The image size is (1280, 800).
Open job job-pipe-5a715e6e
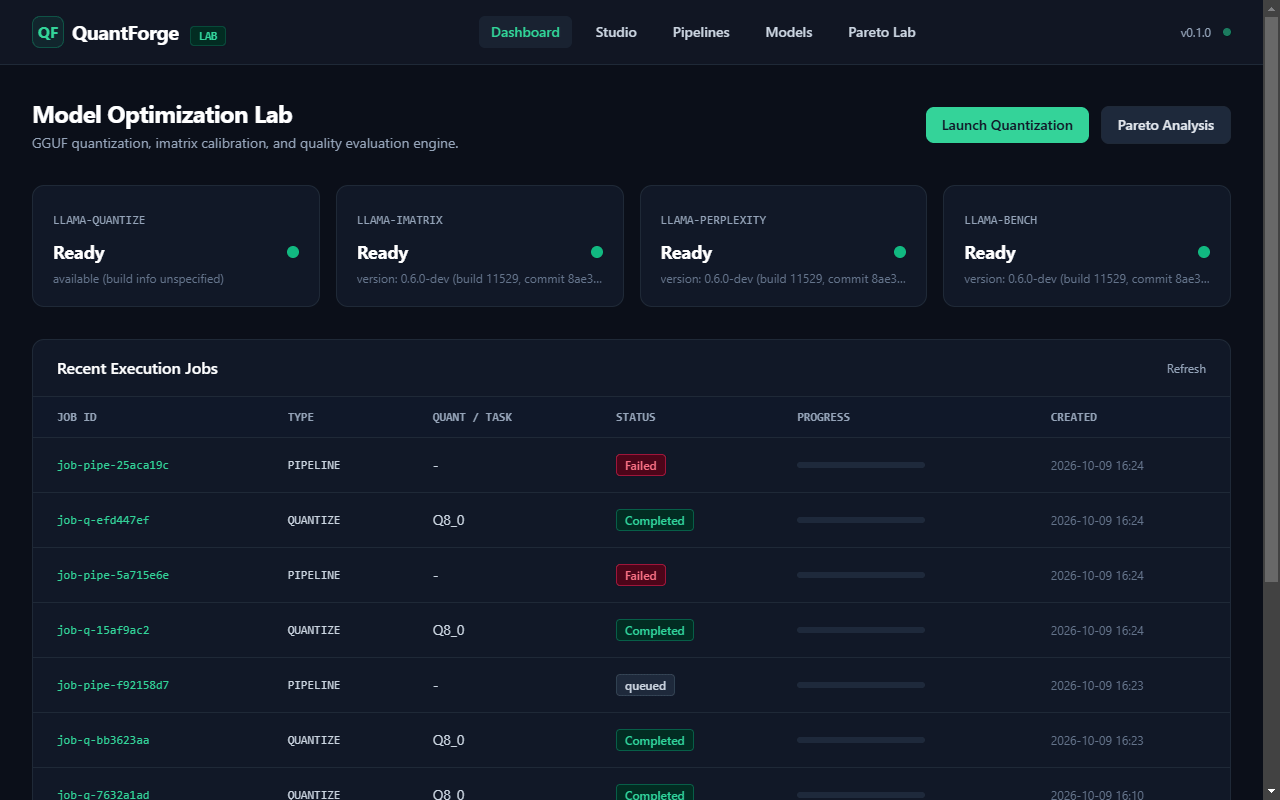(x=113, y=575)
